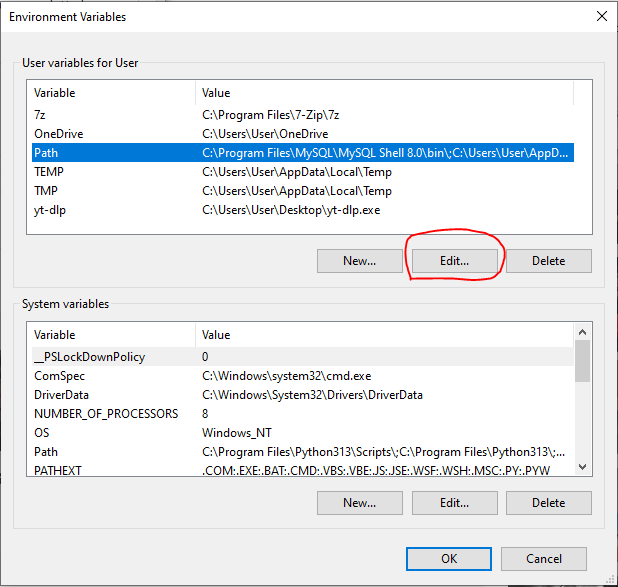Confirm the dialog with OK
618x587 pixels.
449,559
